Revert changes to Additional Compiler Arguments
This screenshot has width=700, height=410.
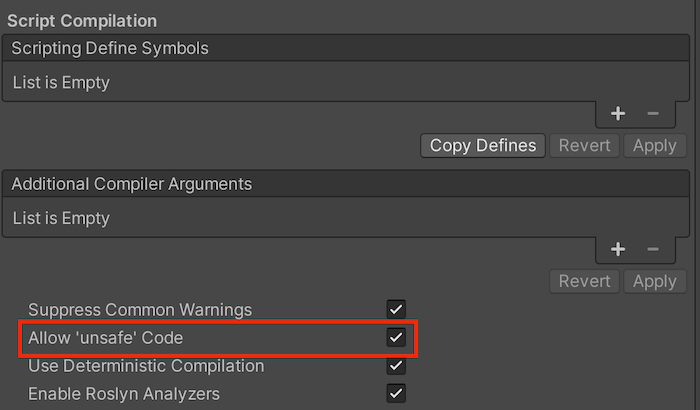click(x=584, y=281)
